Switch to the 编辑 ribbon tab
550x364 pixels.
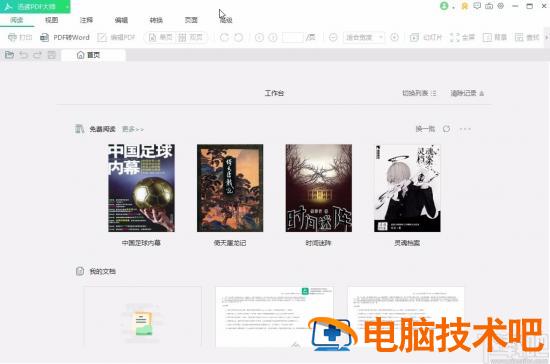click(121, 20)
